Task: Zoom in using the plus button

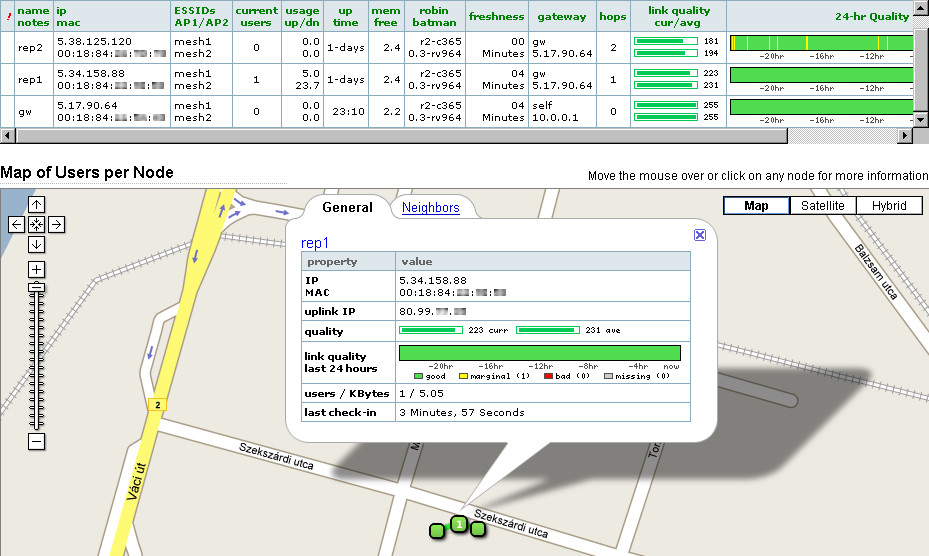Action: pos(36,270)
